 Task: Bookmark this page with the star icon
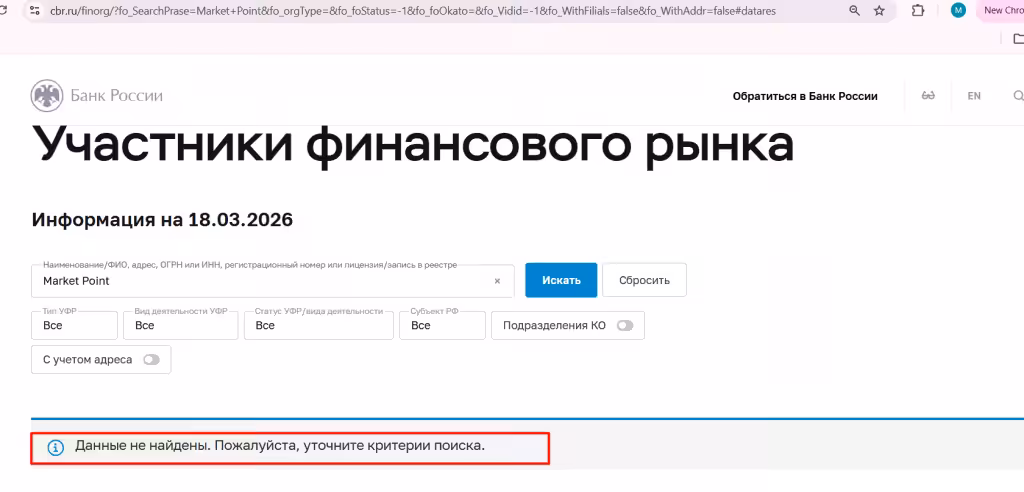point(879,10)
